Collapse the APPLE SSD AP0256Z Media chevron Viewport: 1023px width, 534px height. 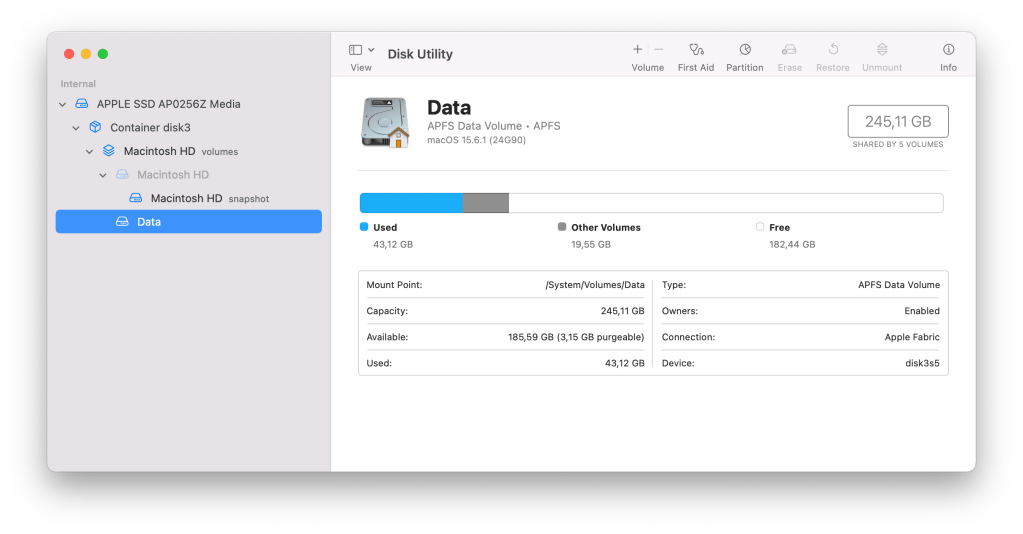point(63,104)
